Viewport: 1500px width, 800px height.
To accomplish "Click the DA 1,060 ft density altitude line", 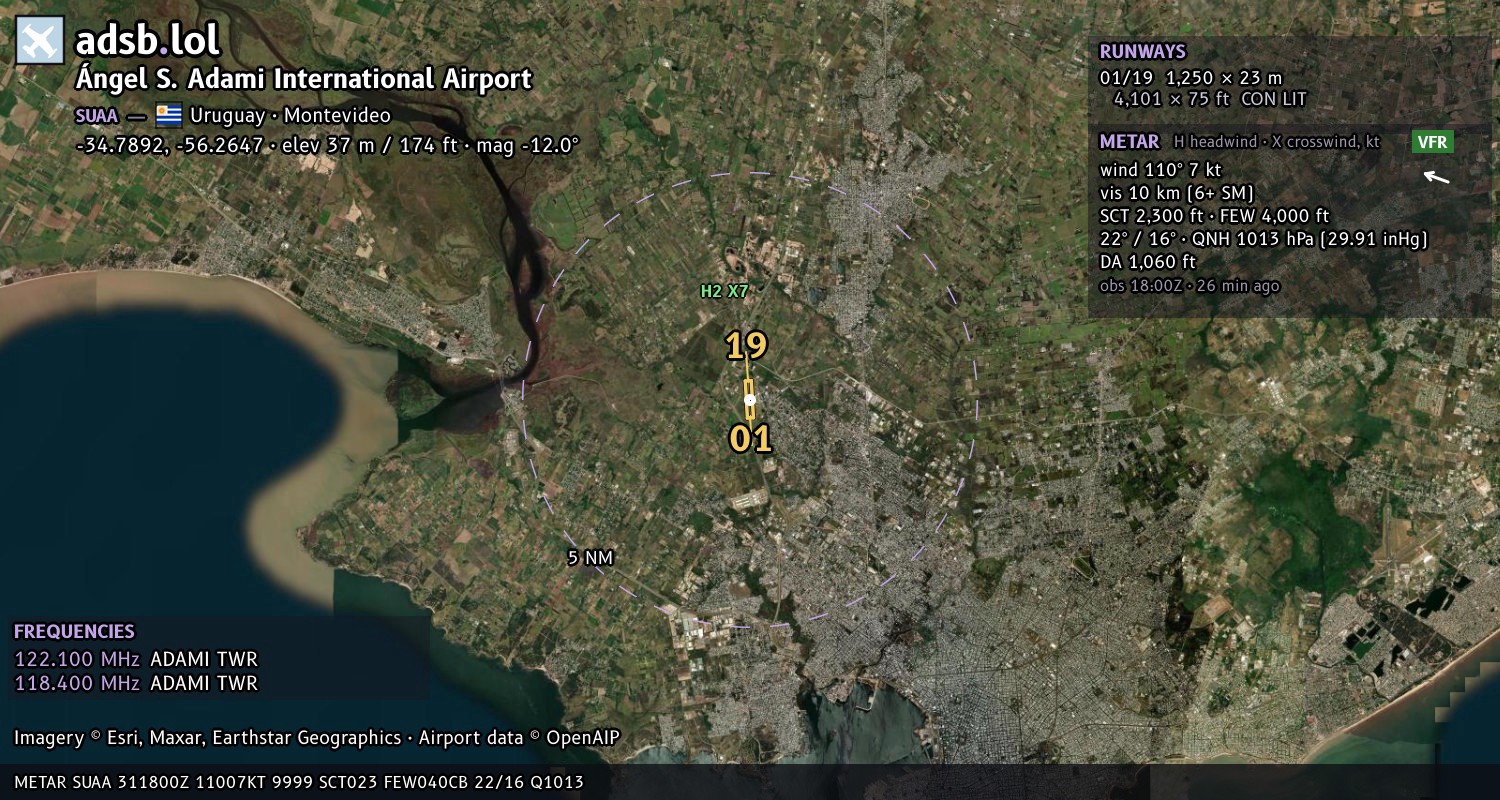I will tap(1147, 262).
